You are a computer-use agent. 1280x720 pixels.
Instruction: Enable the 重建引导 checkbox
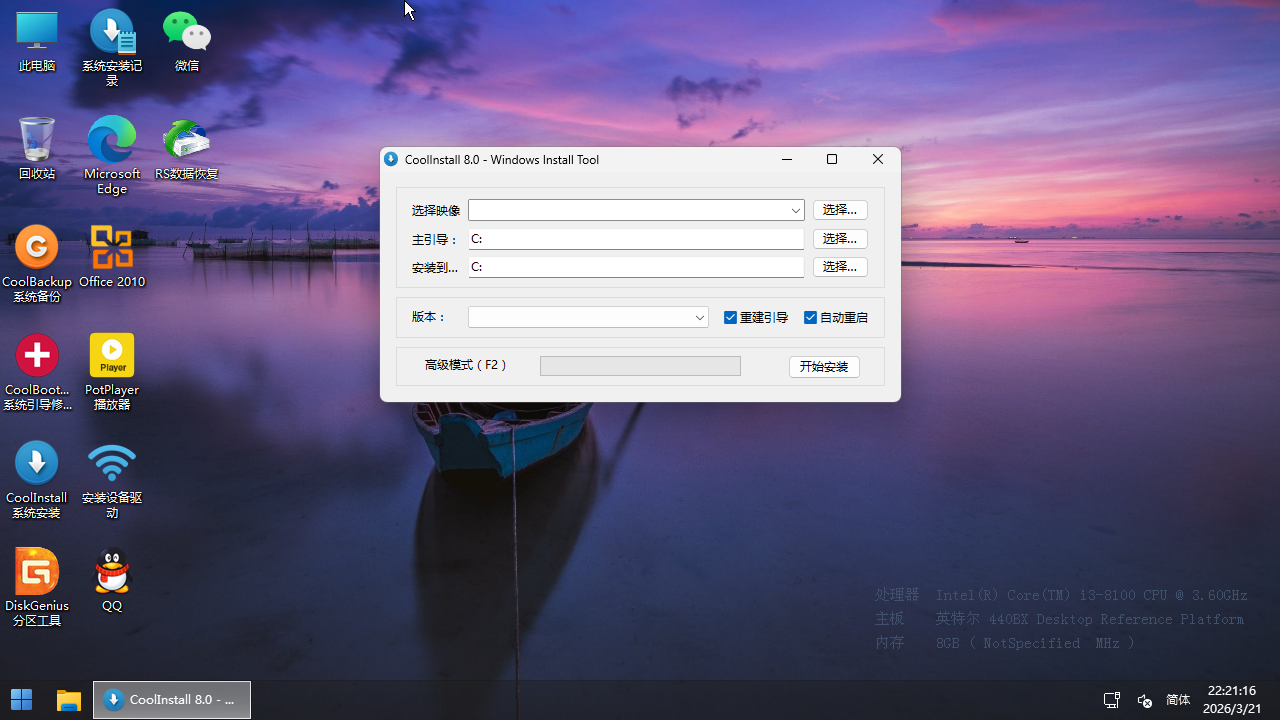tap(731, 317)
